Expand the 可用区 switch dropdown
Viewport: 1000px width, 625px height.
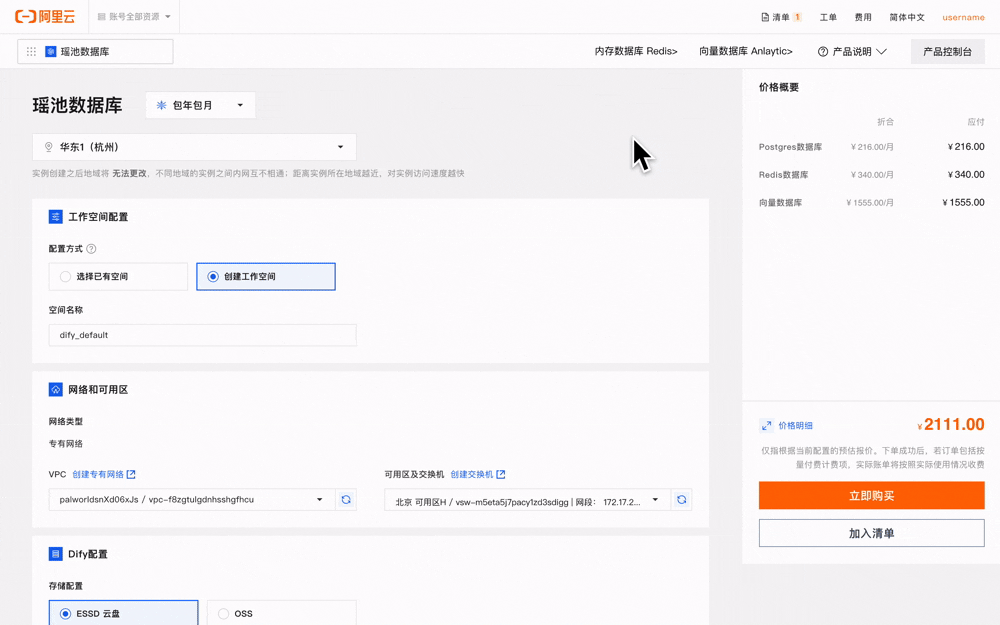(x=527, y=499)
